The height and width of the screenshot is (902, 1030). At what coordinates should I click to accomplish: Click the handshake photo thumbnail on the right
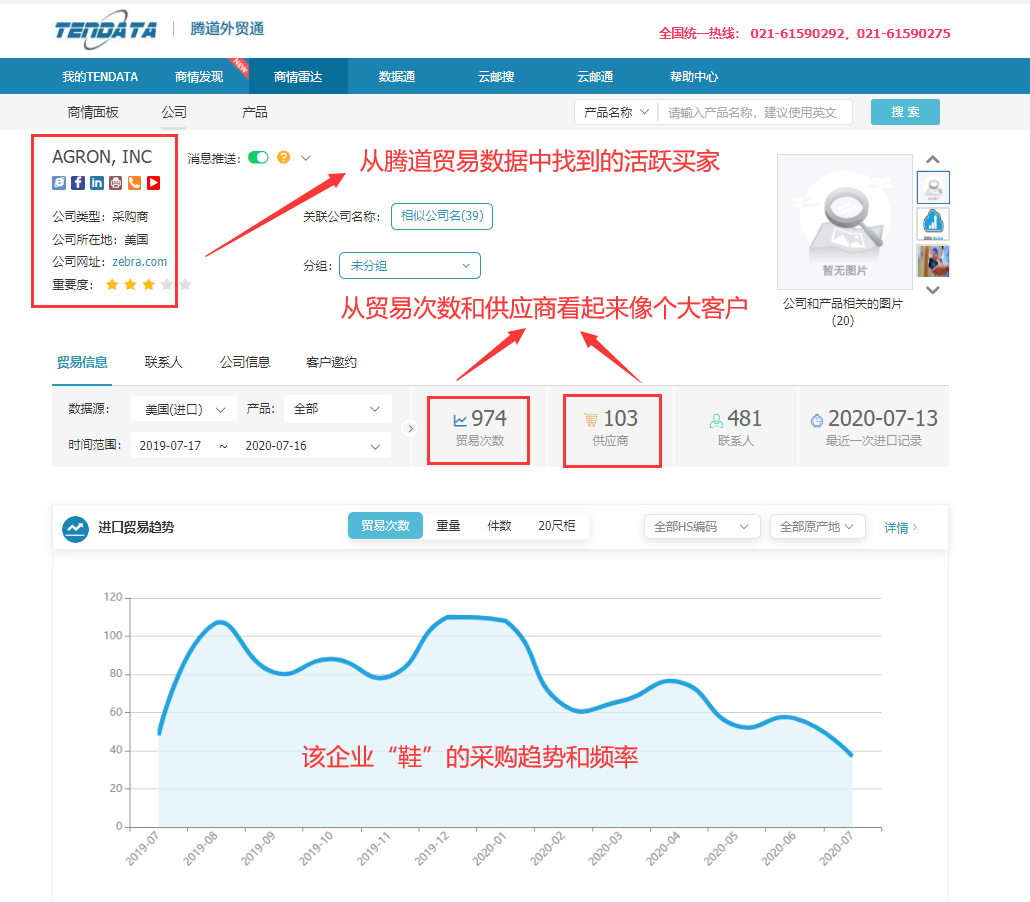(x=933, y=261)
